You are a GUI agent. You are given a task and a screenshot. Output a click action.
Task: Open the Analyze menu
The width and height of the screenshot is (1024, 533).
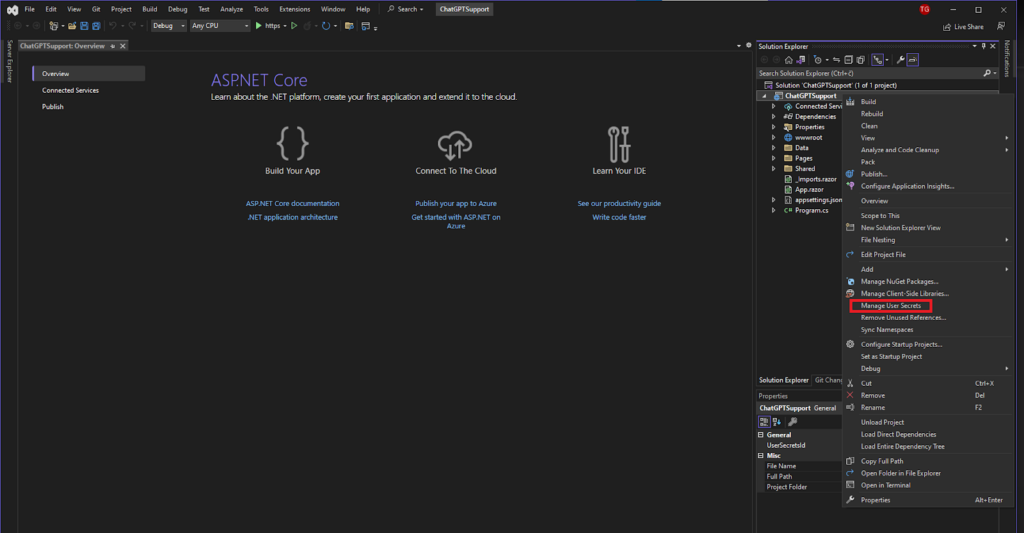pyautogui.click(x=231, y=9)
